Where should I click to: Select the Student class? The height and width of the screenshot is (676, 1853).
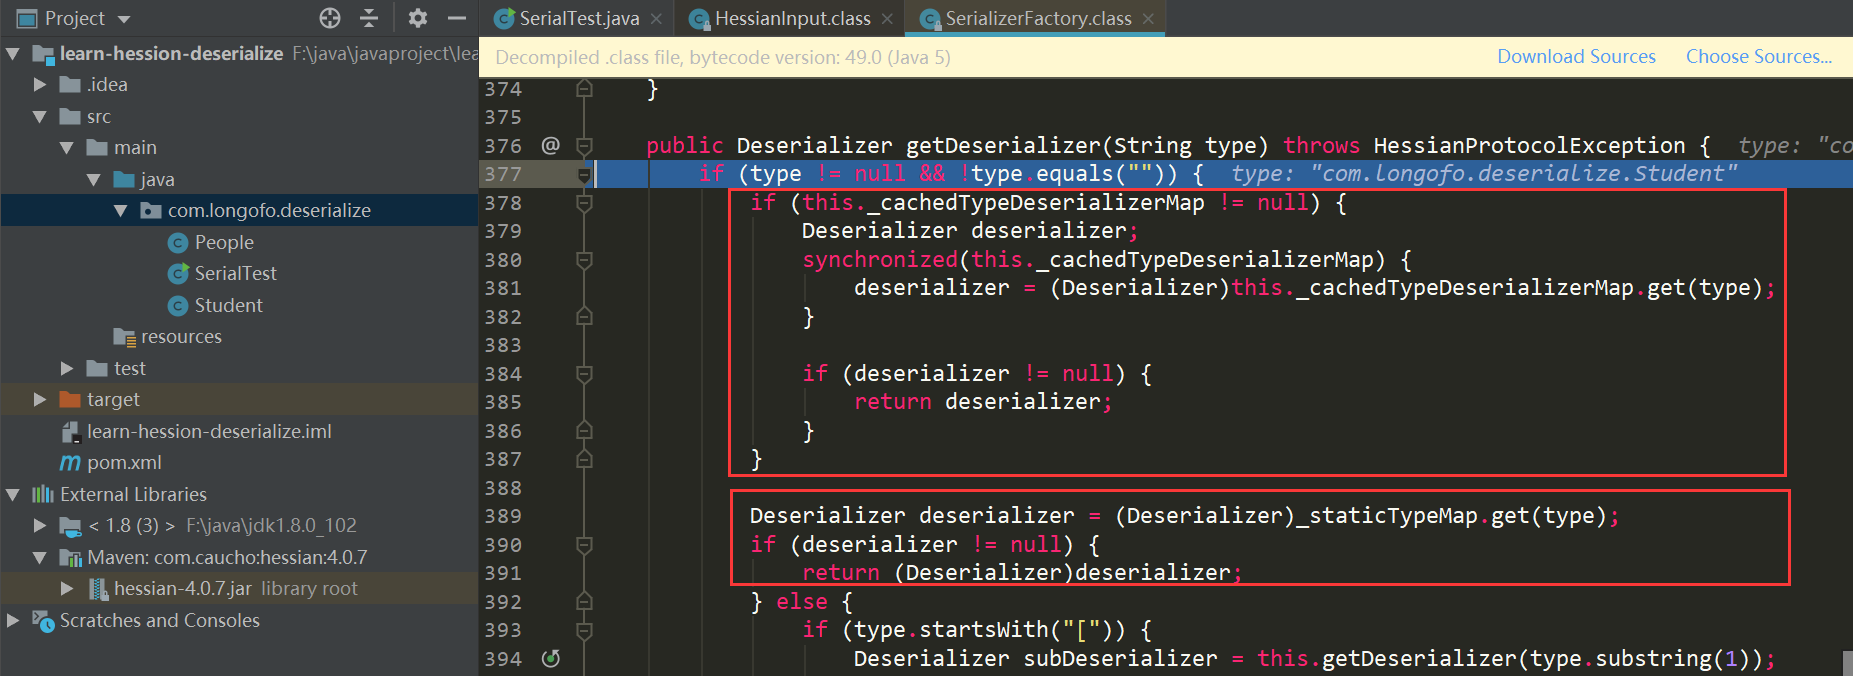pos(228,306)
